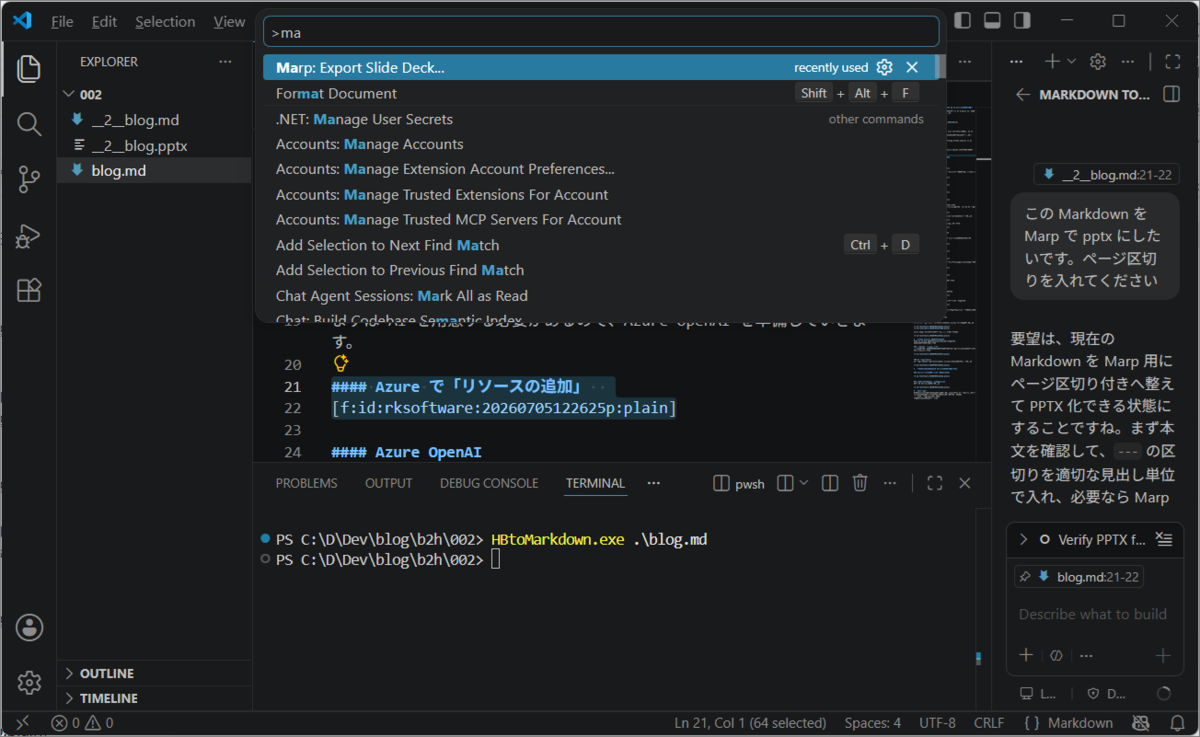Collapse the 002 folder

point(153,94)
